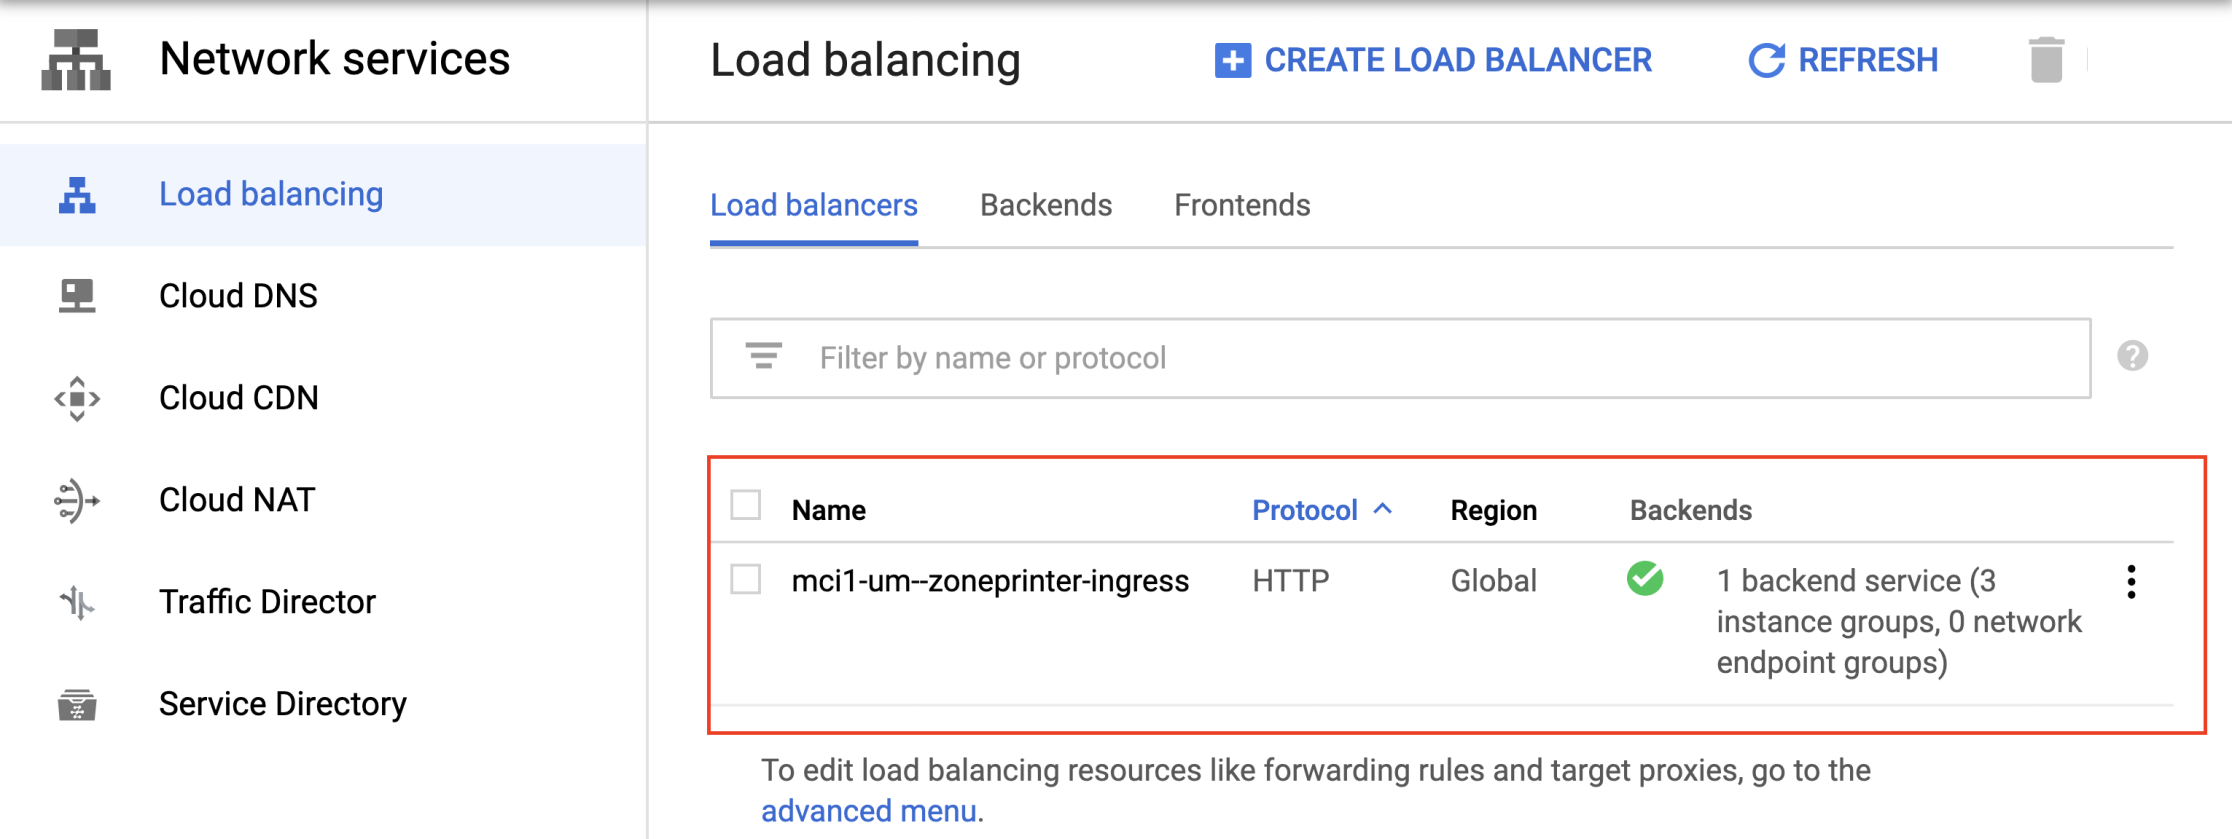This screenshot has width=2232, height=839.
Task: Click the Region column header
Action: pyautogui.click(x=1493, y=510)
